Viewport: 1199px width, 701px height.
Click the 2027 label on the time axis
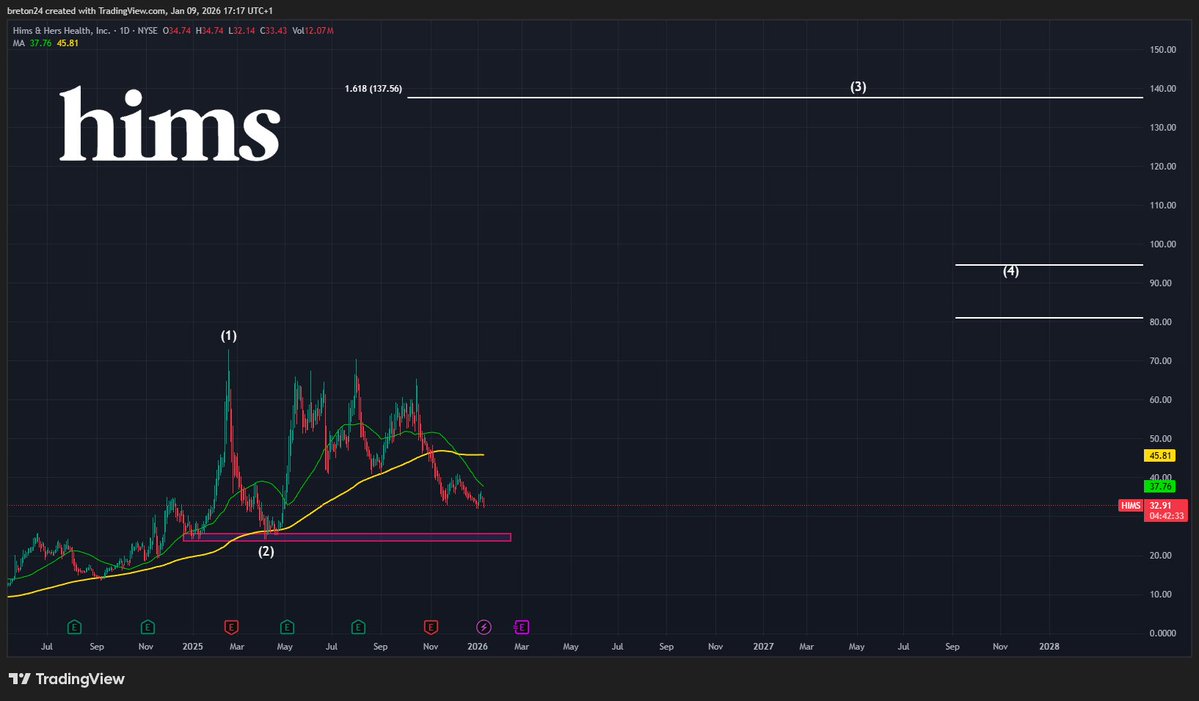click(x=763, y=647)
